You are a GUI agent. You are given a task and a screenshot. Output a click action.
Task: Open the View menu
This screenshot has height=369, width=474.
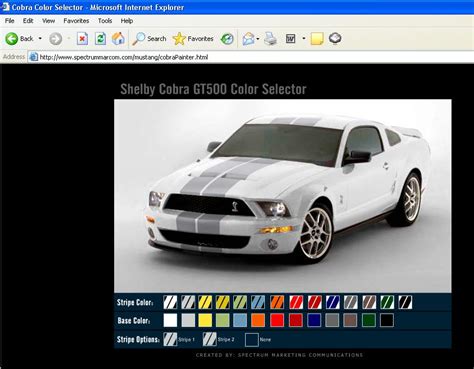click(x=48, y=21)
